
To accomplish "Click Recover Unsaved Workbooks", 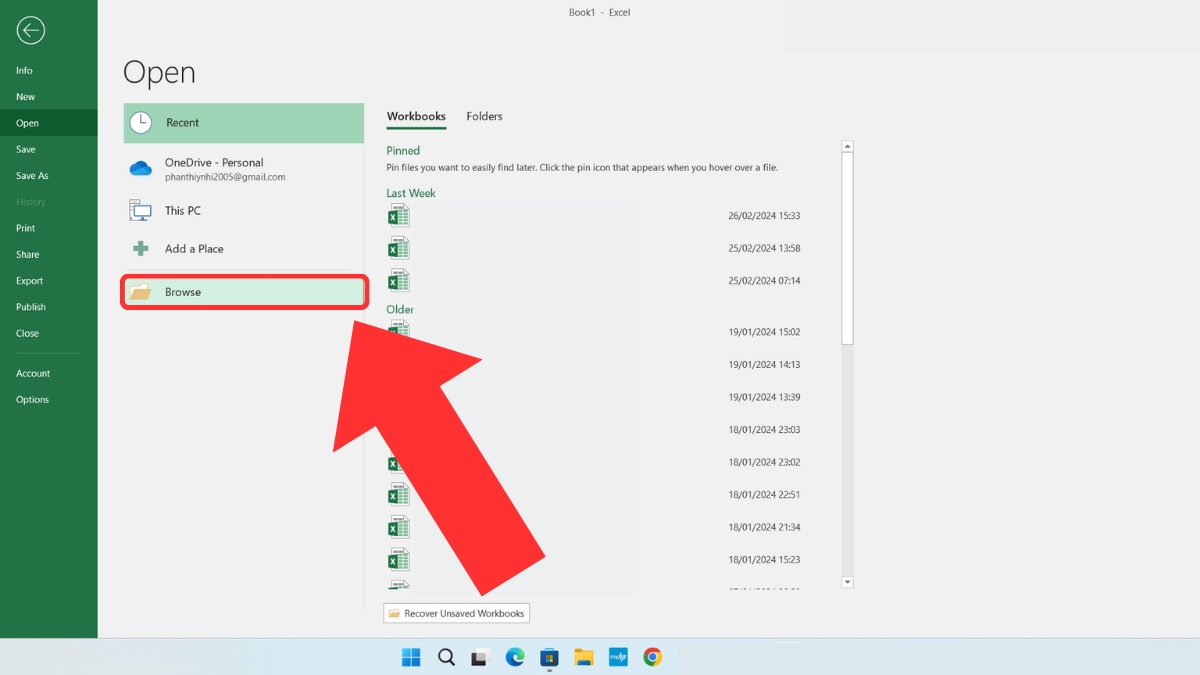I will [456, 613].
